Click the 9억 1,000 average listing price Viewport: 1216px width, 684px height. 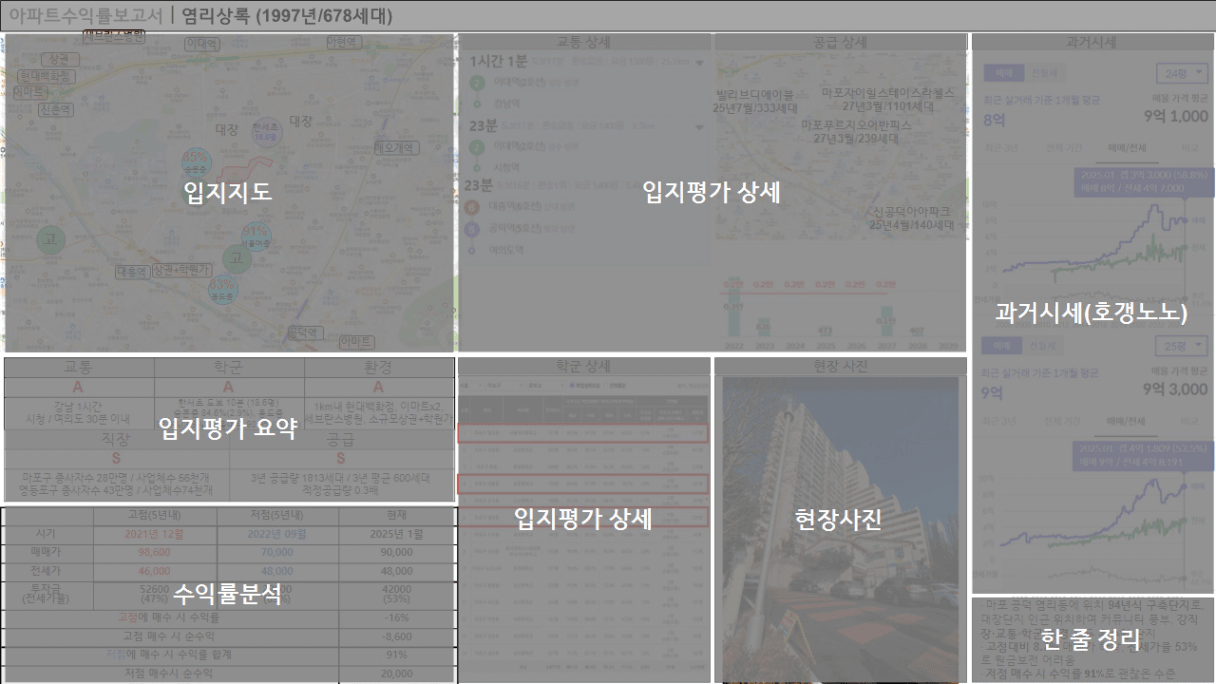(1174, 117)
